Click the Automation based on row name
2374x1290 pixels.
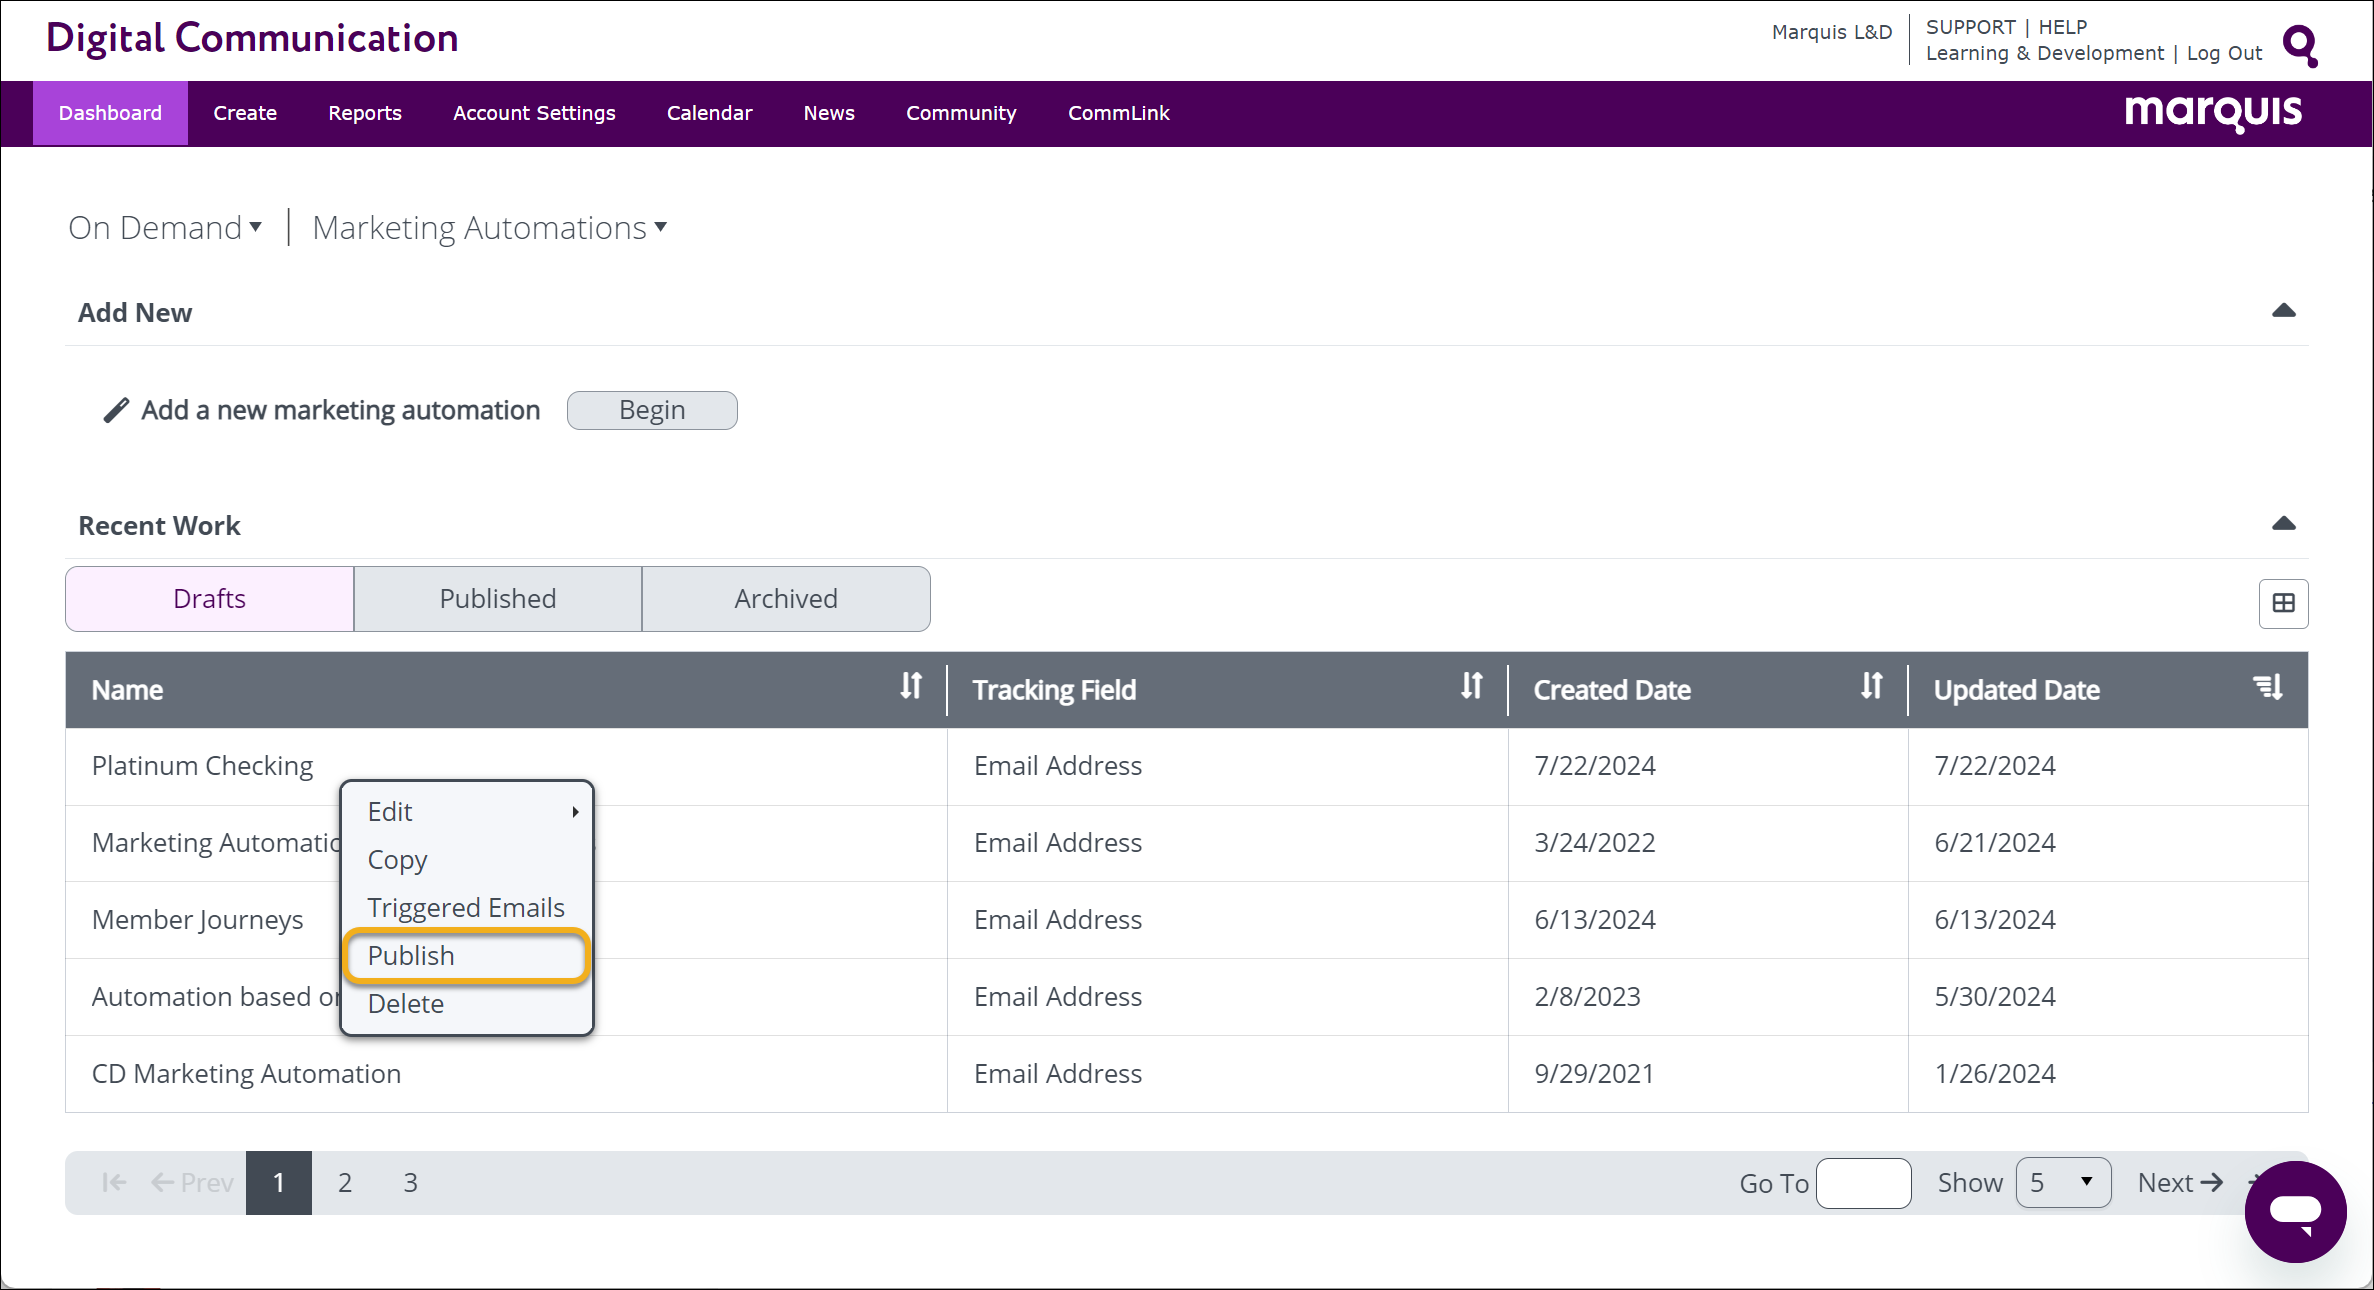(x=216, y=997)
